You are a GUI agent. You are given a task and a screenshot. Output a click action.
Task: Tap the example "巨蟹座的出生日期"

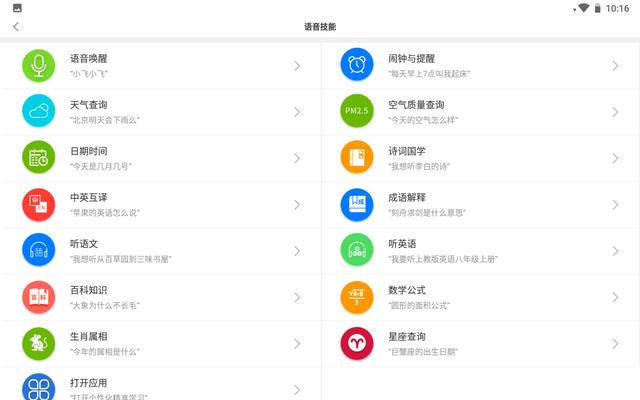(423, 352)
